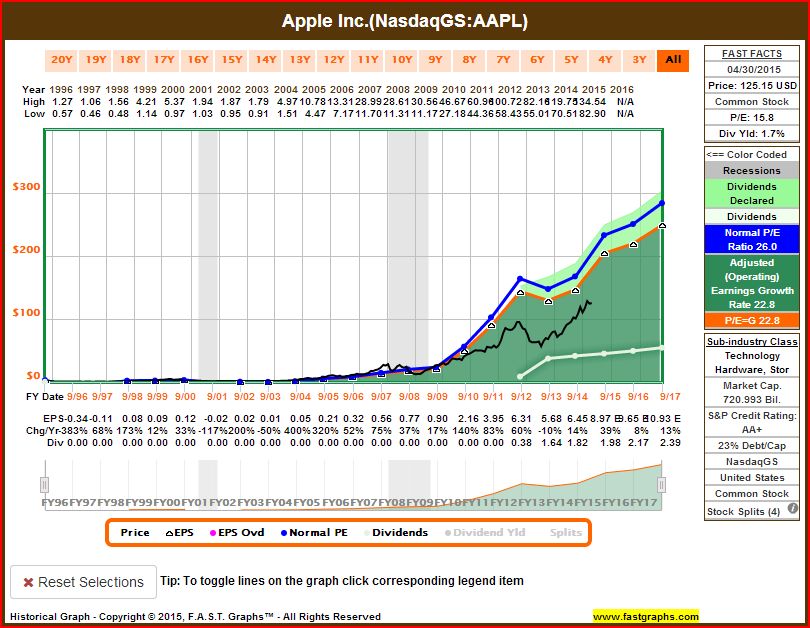The width and height of the screenshot is (810, 628).
Task: Grab the left range slider handle
Action: (44, 485)
